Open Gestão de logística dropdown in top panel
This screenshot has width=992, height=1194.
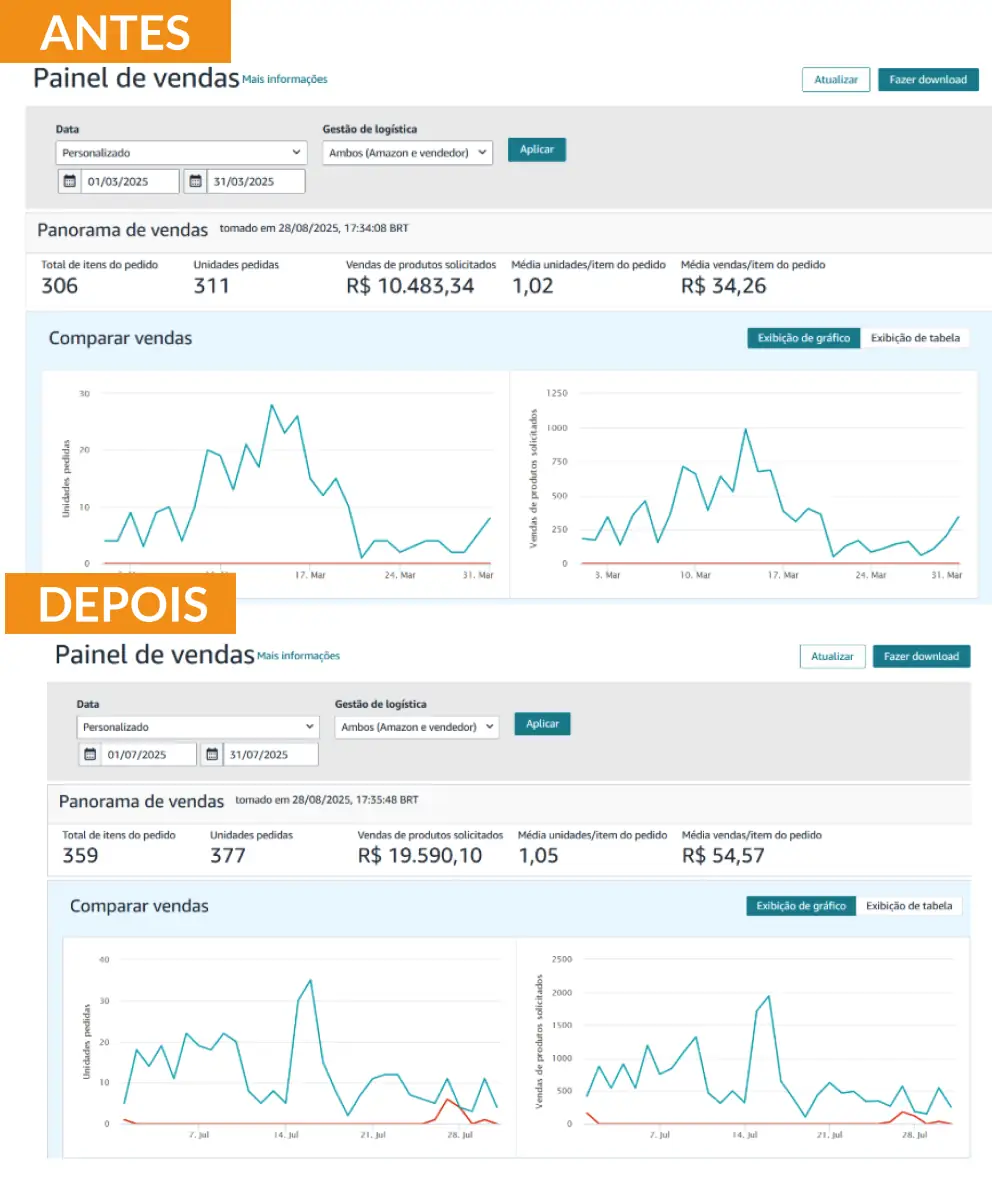pyautogui.click(x=407, y=153)
